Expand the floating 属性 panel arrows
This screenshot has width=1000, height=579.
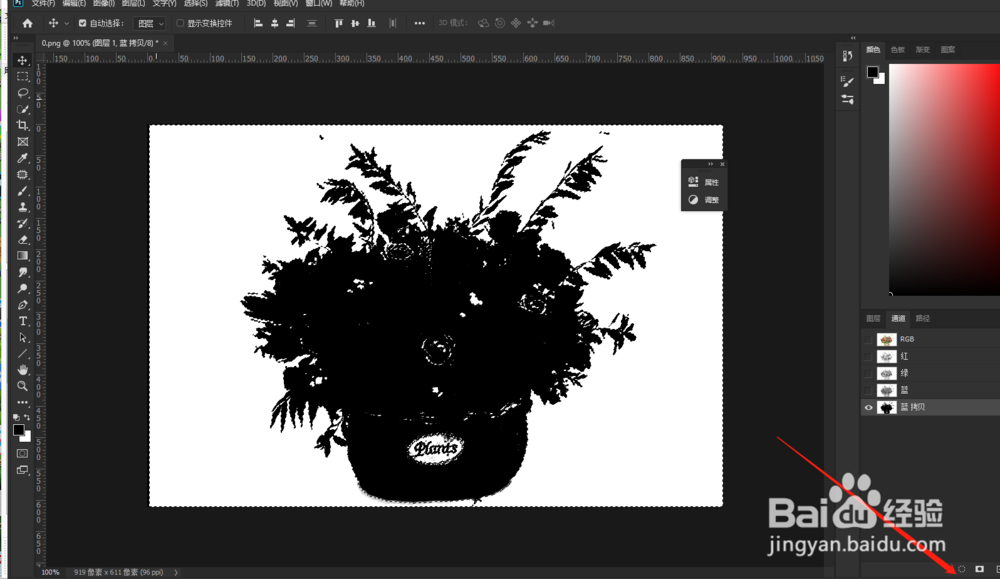tap(710, 164)
